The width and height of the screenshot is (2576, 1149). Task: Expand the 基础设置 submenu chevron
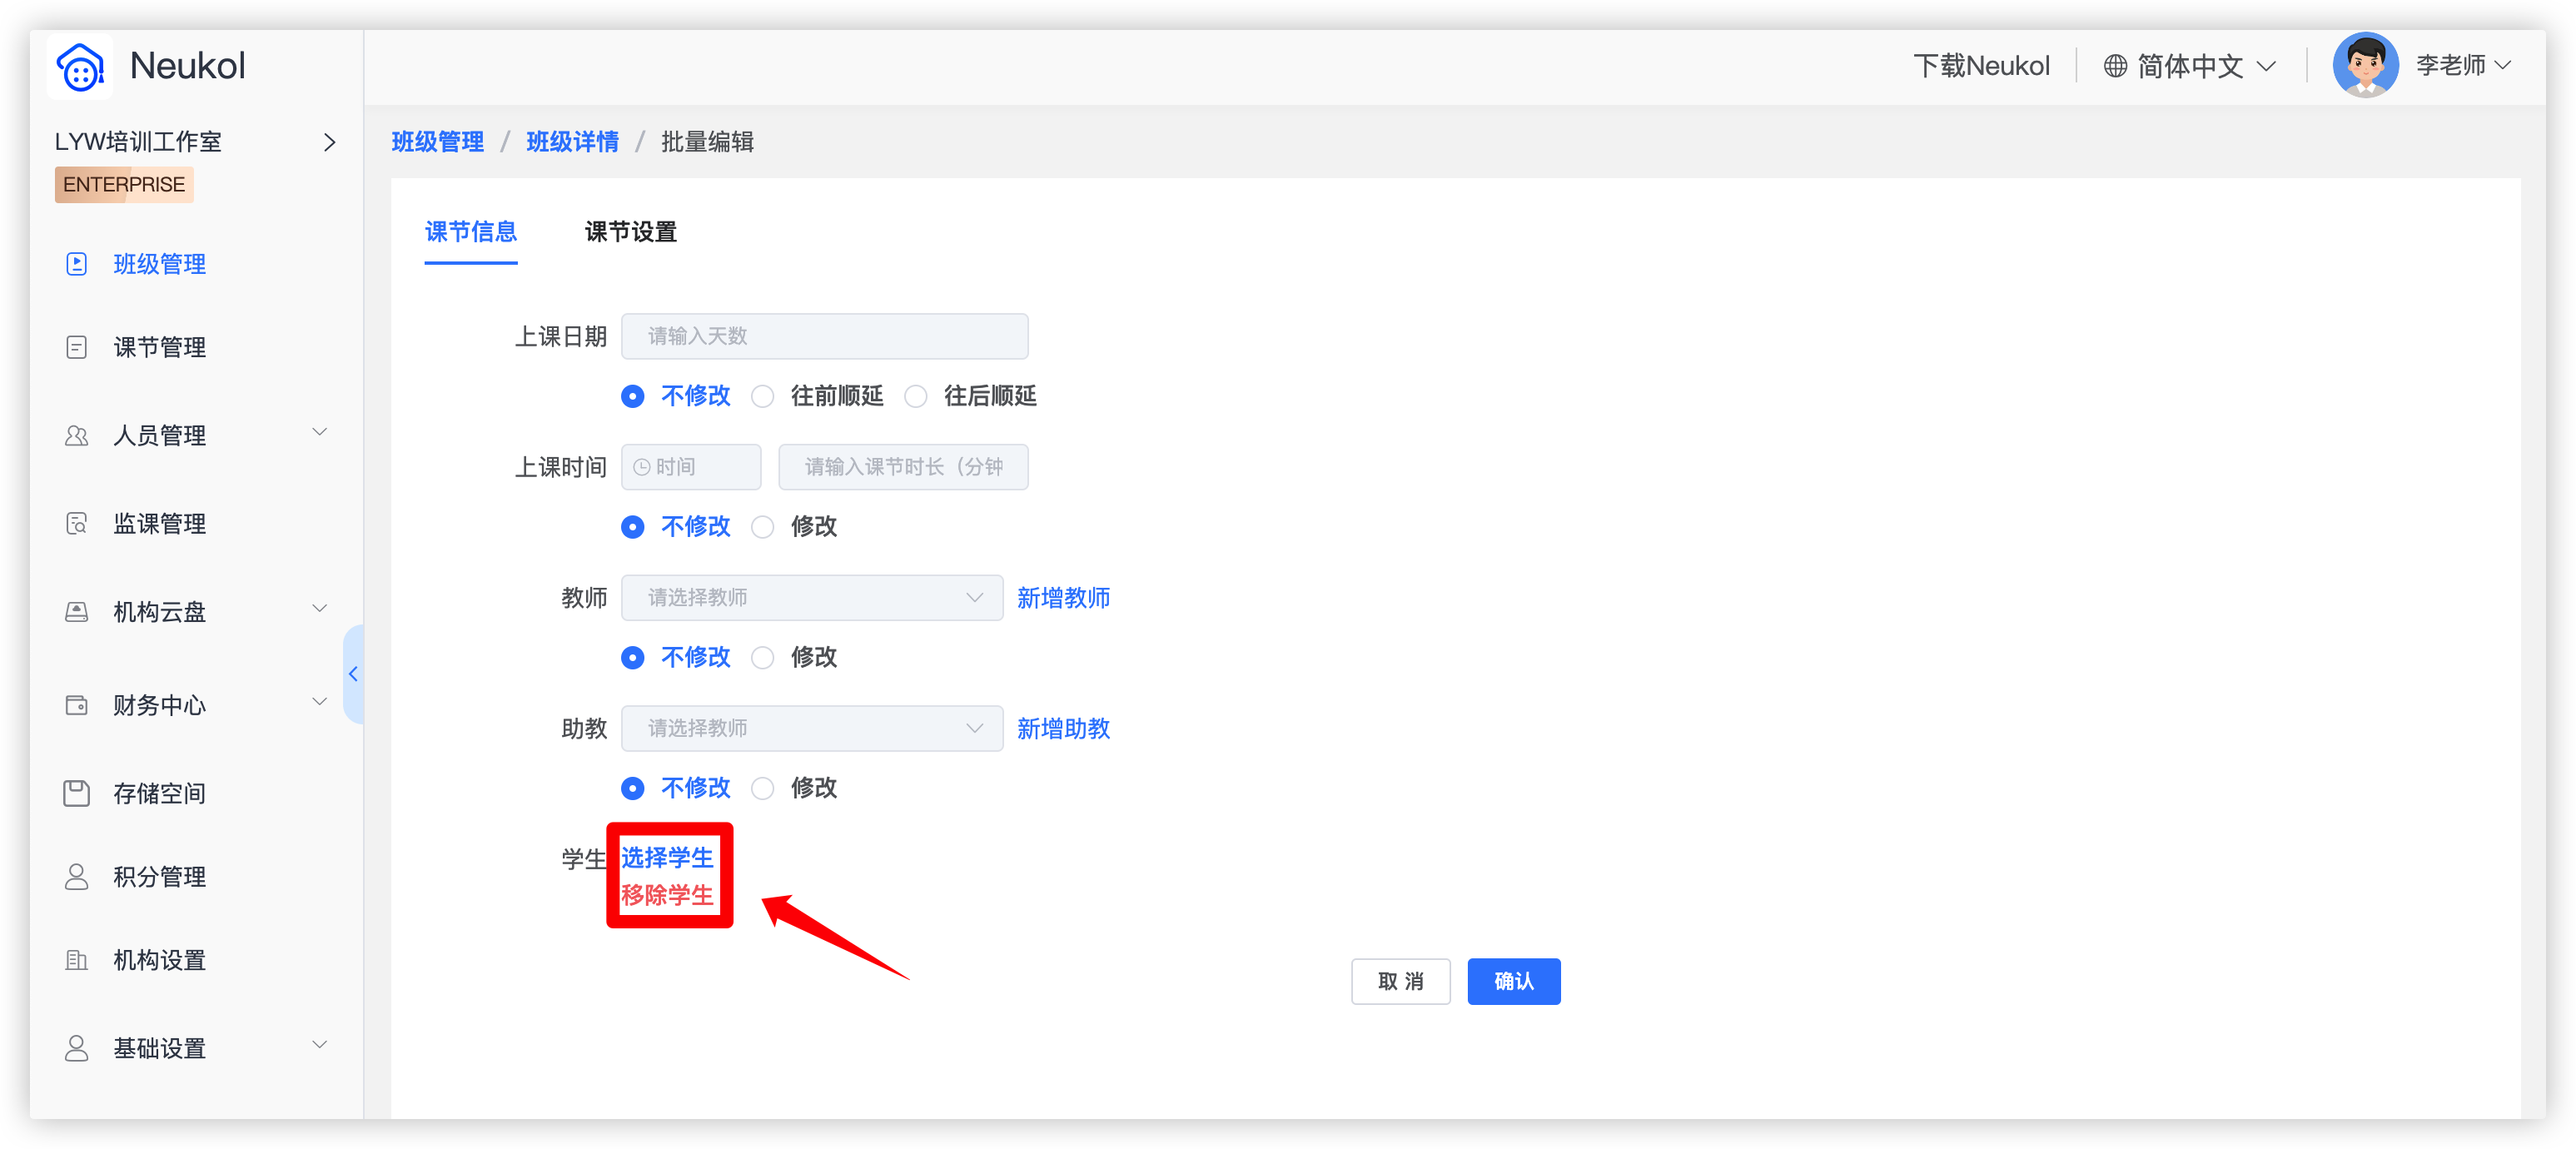coord(320,1045)
